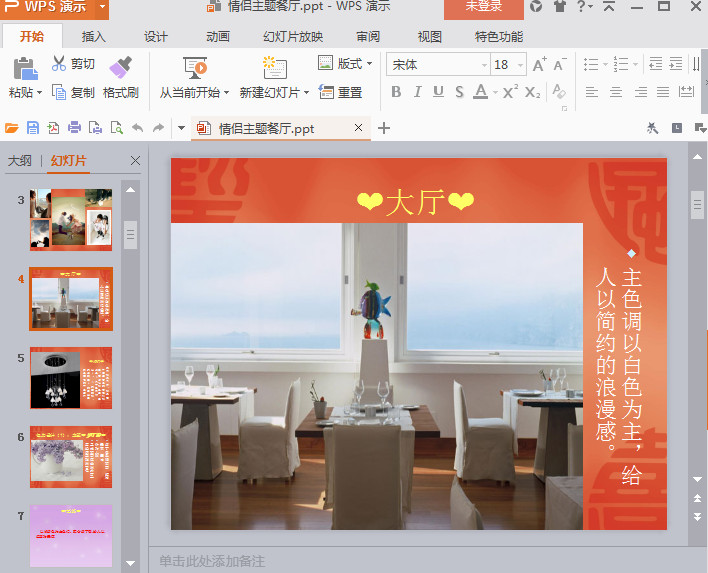Switch to the 动画 tab
The height and width of the screenshot is (573, 708).
(218, 37)
